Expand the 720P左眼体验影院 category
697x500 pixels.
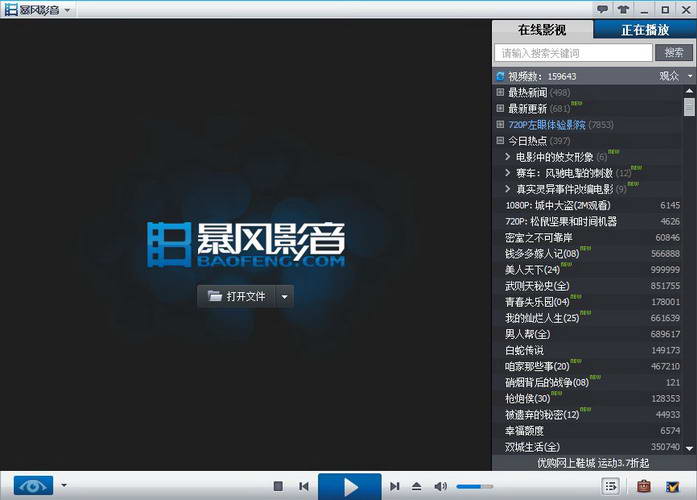[500, 124]
